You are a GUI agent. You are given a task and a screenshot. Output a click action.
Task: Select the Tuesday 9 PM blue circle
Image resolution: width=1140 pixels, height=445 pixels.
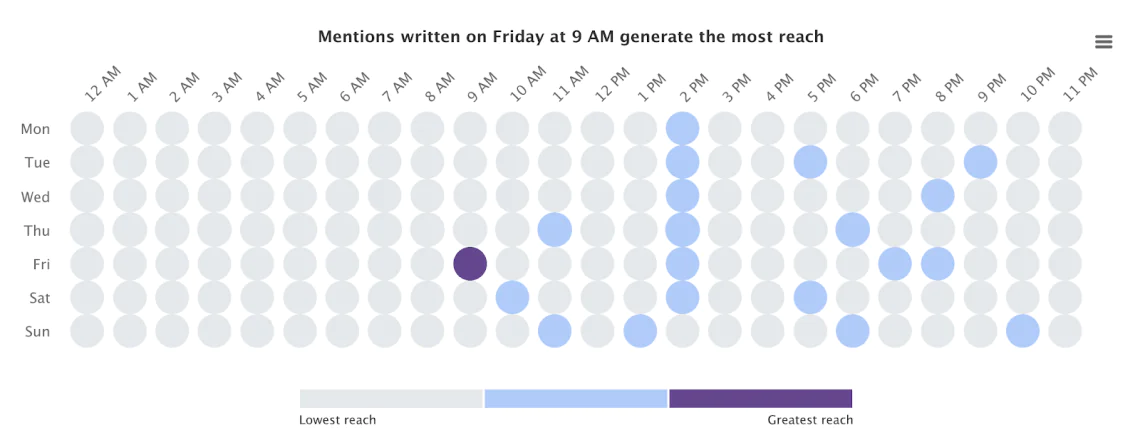(980, 162)
